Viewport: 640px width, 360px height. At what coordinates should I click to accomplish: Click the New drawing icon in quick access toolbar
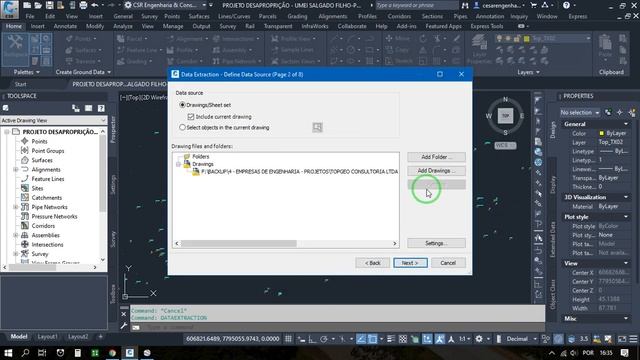(27, 5)
